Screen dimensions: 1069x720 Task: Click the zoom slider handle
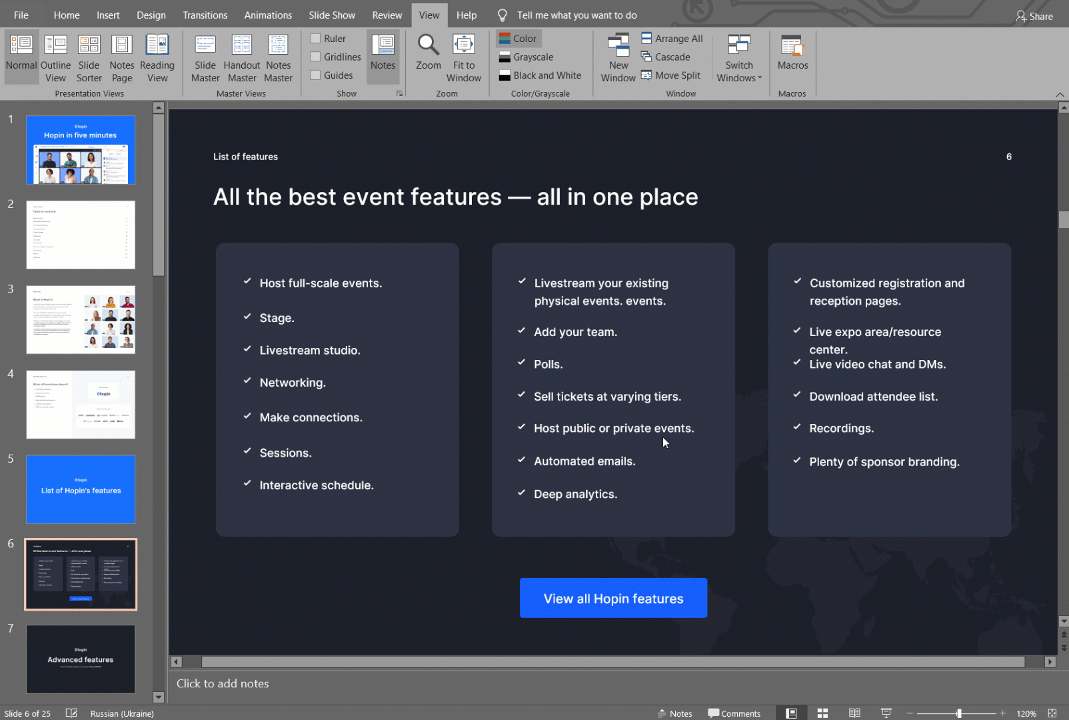[959, 713]
